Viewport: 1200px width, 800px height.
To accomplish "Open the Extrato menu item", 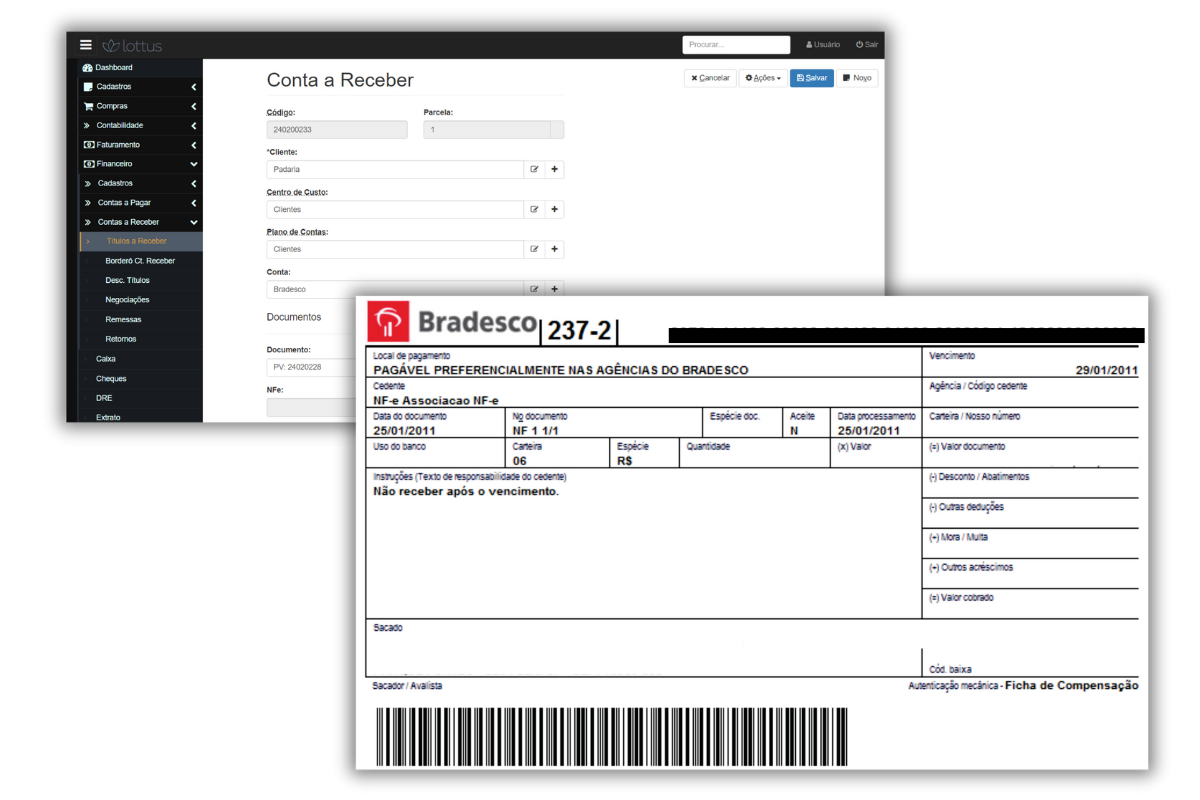I will [x=140, y=416].
